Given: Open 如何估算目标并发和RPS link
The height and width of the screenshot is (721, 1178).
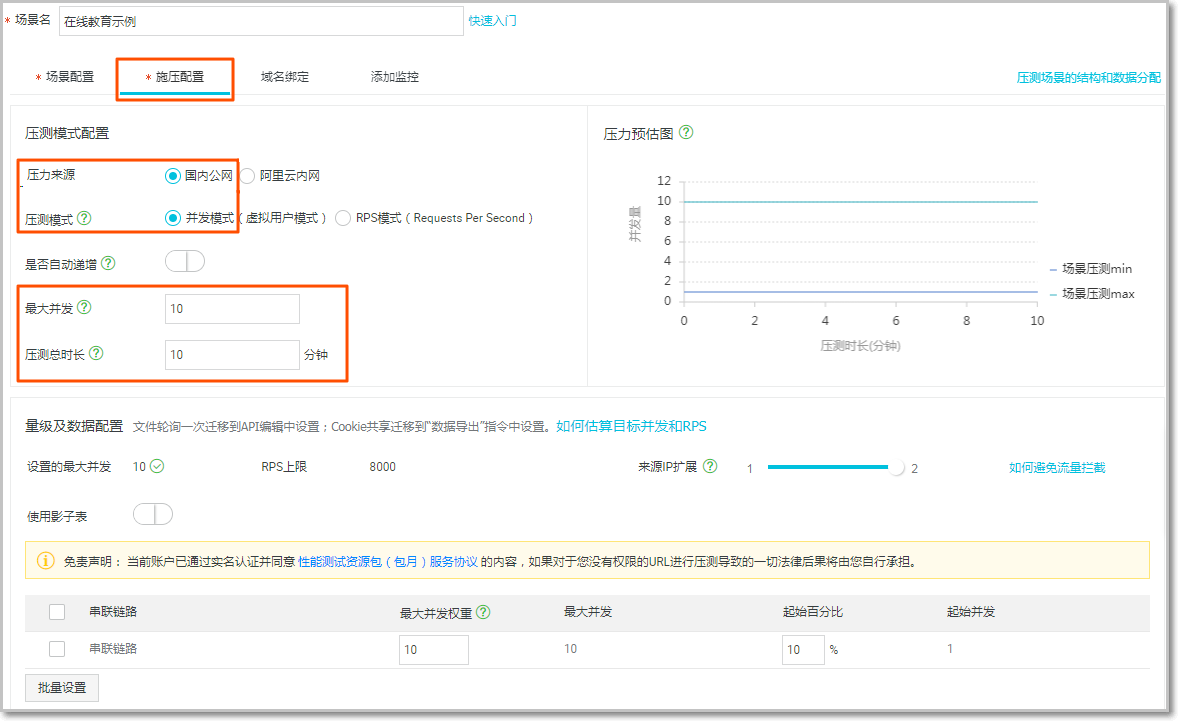Looking at the screenshot, I should tap(631, 426).
